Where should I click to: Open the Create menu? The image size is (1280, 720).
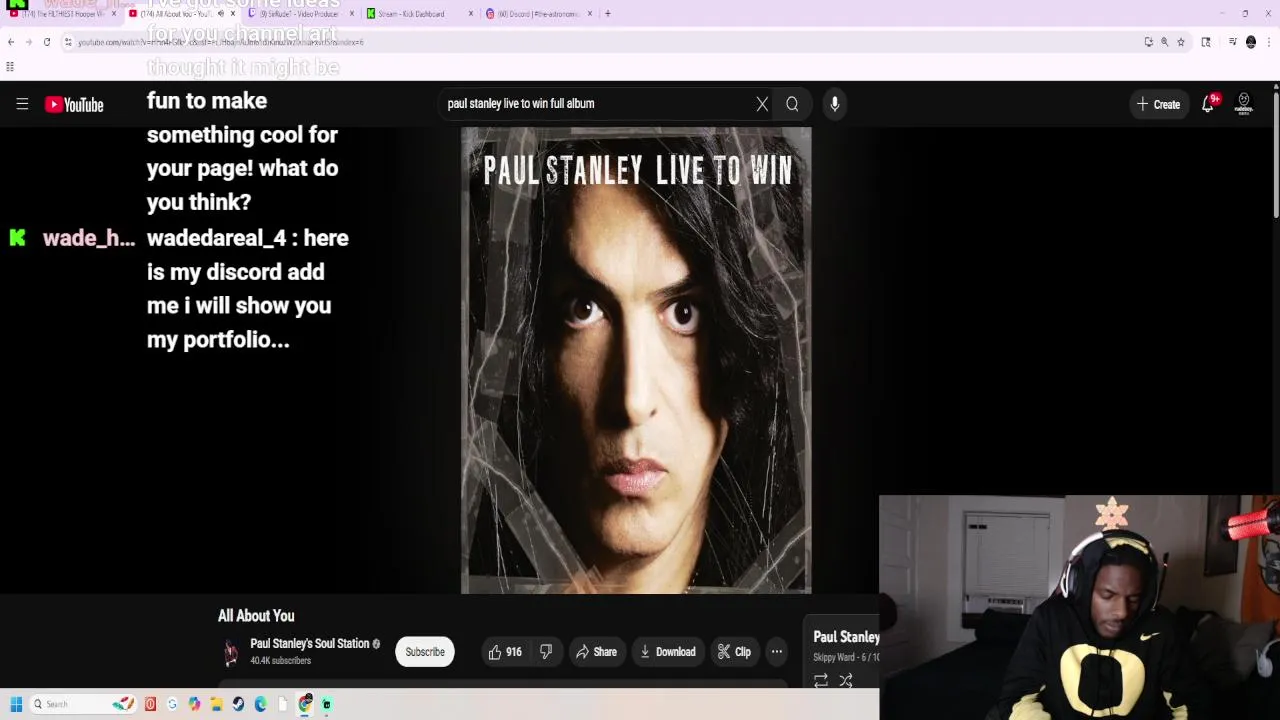point(1158,104)
